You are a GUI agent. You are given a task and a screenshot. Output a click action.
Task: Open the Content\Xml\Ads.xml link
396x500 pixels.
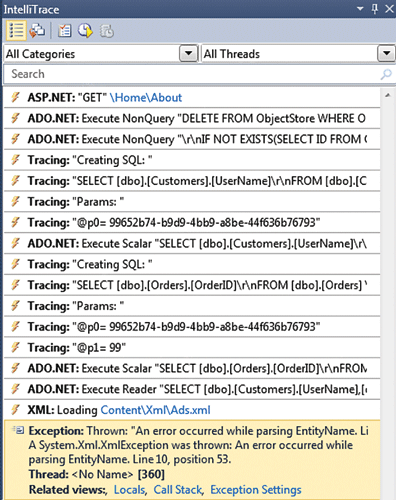[155, 410]
